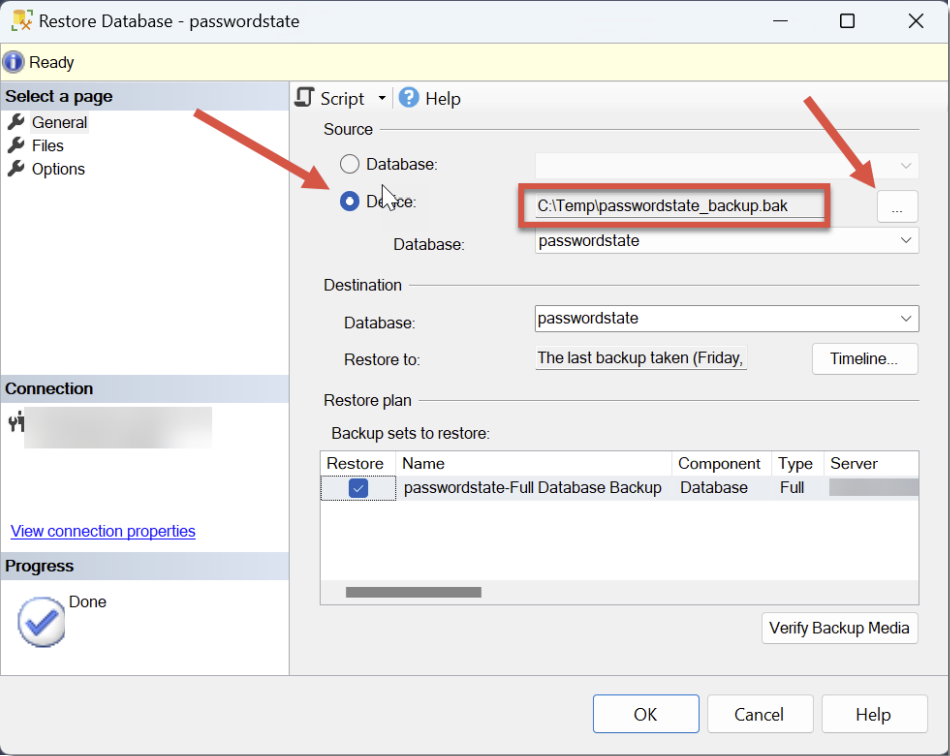
Task: Open the Options page
Action: click(x=58, y=169)
